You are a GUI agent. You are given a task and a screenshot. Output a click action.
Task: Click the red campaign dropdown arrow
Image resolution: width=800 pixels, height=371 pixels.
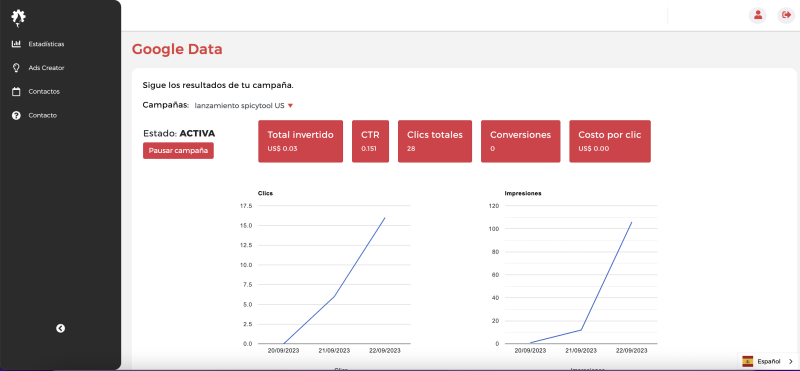tap(290, 106)
